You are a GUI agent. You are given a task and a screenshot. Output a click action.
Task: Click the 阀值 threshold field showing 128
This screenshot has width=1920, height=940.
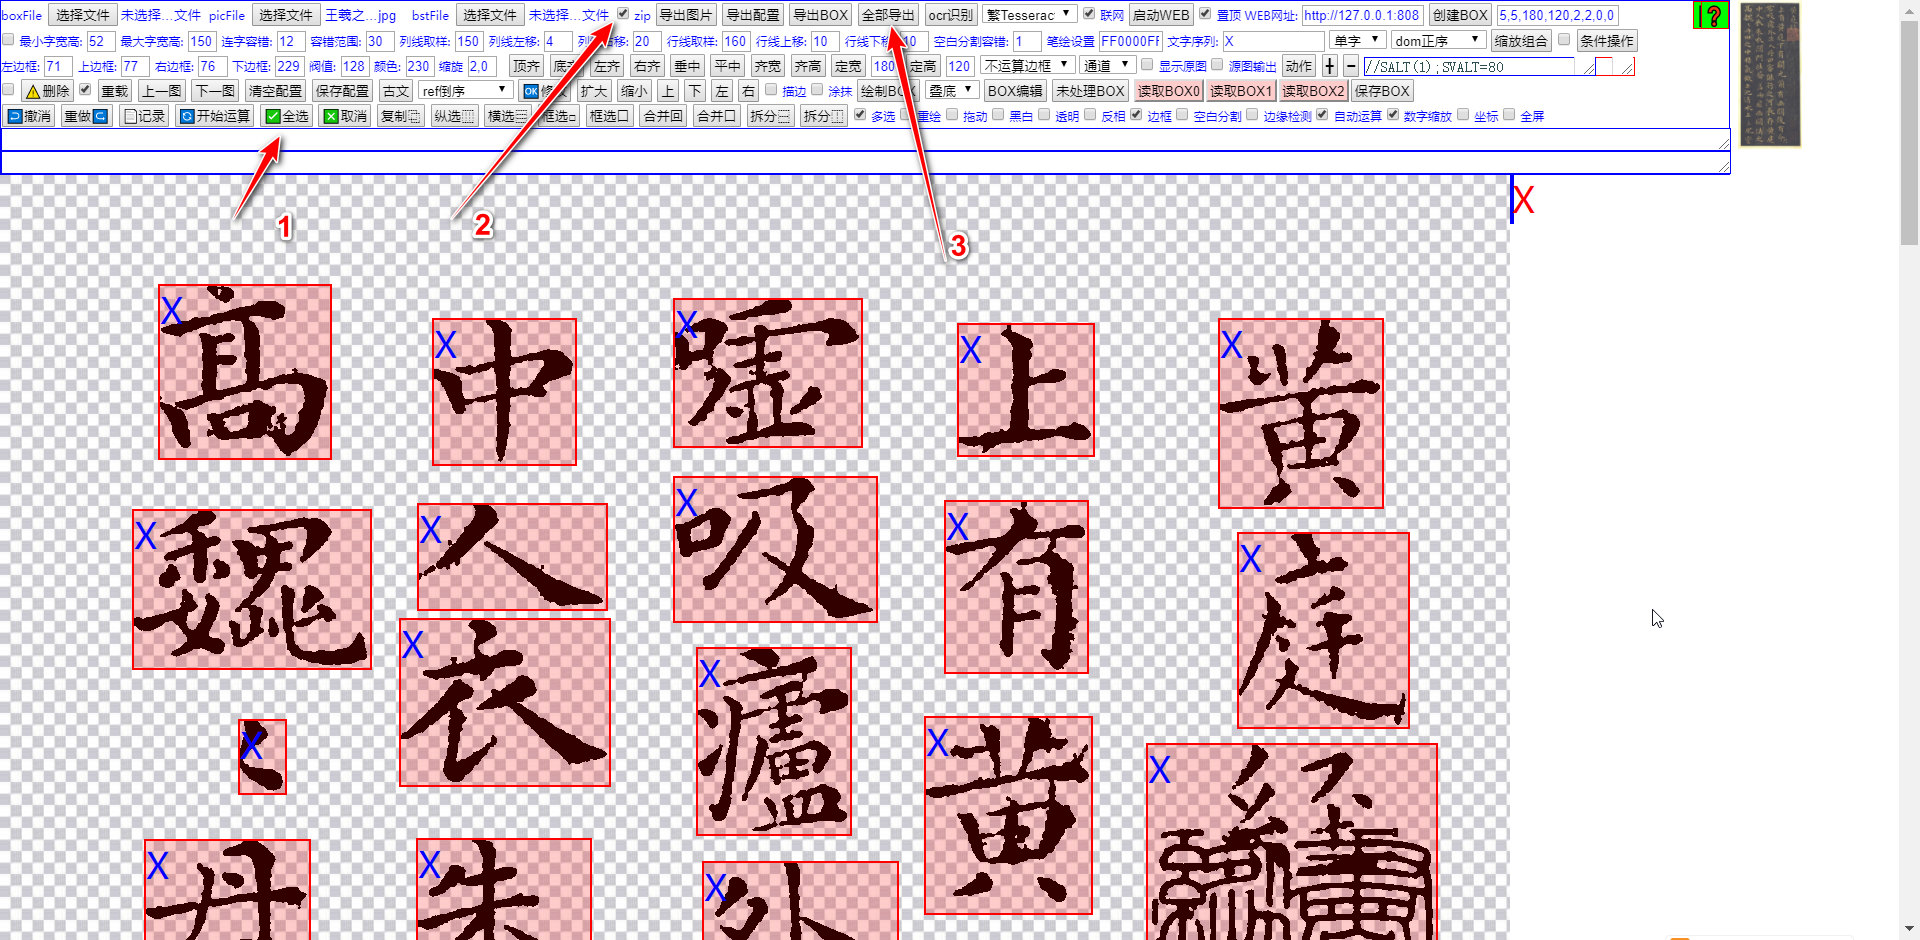coord(354,66)
